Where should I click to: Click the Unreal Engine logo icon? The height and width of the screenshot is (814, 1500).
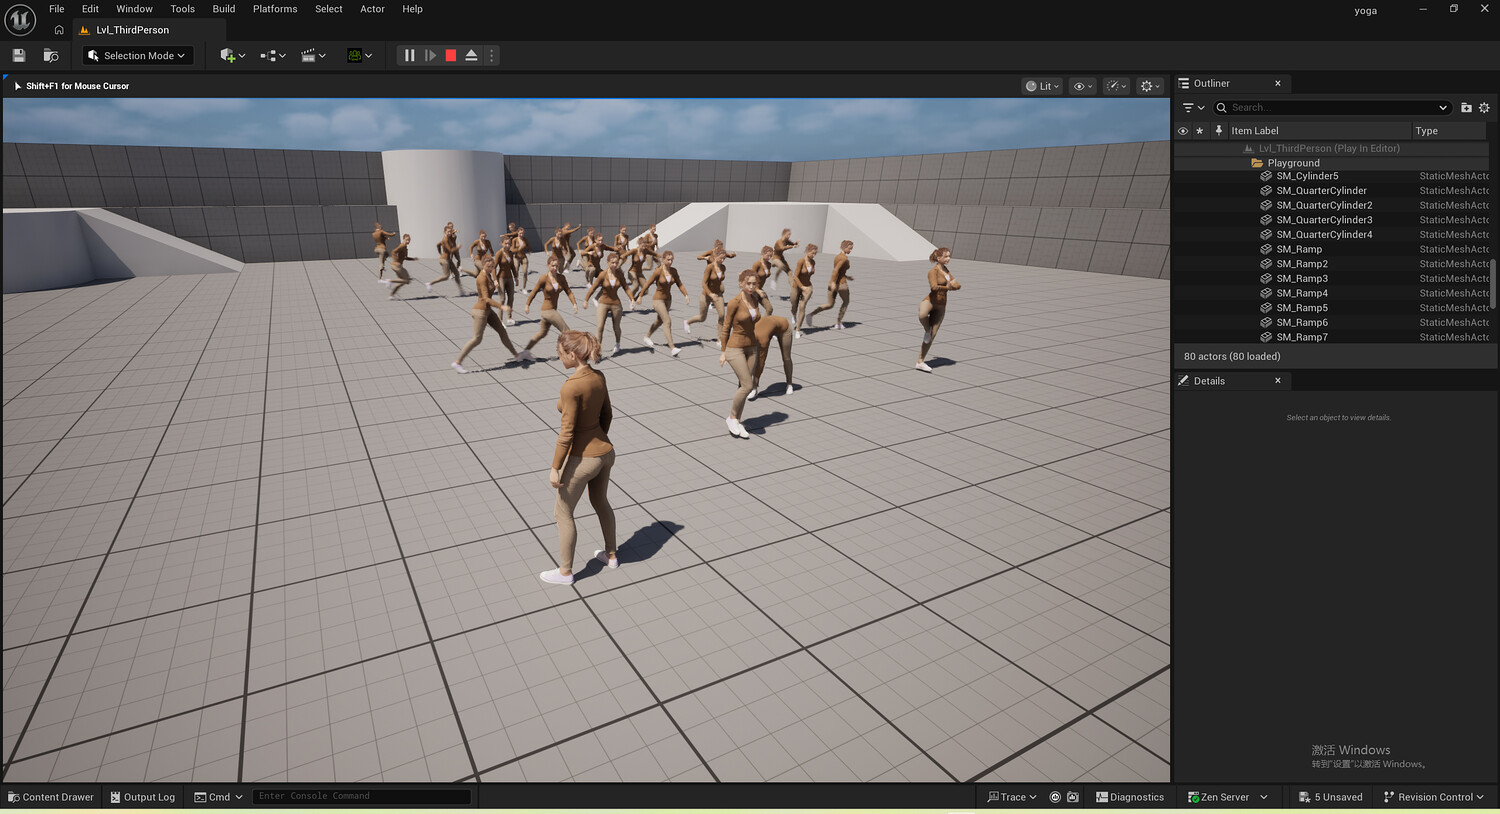[x=20, y=19]
